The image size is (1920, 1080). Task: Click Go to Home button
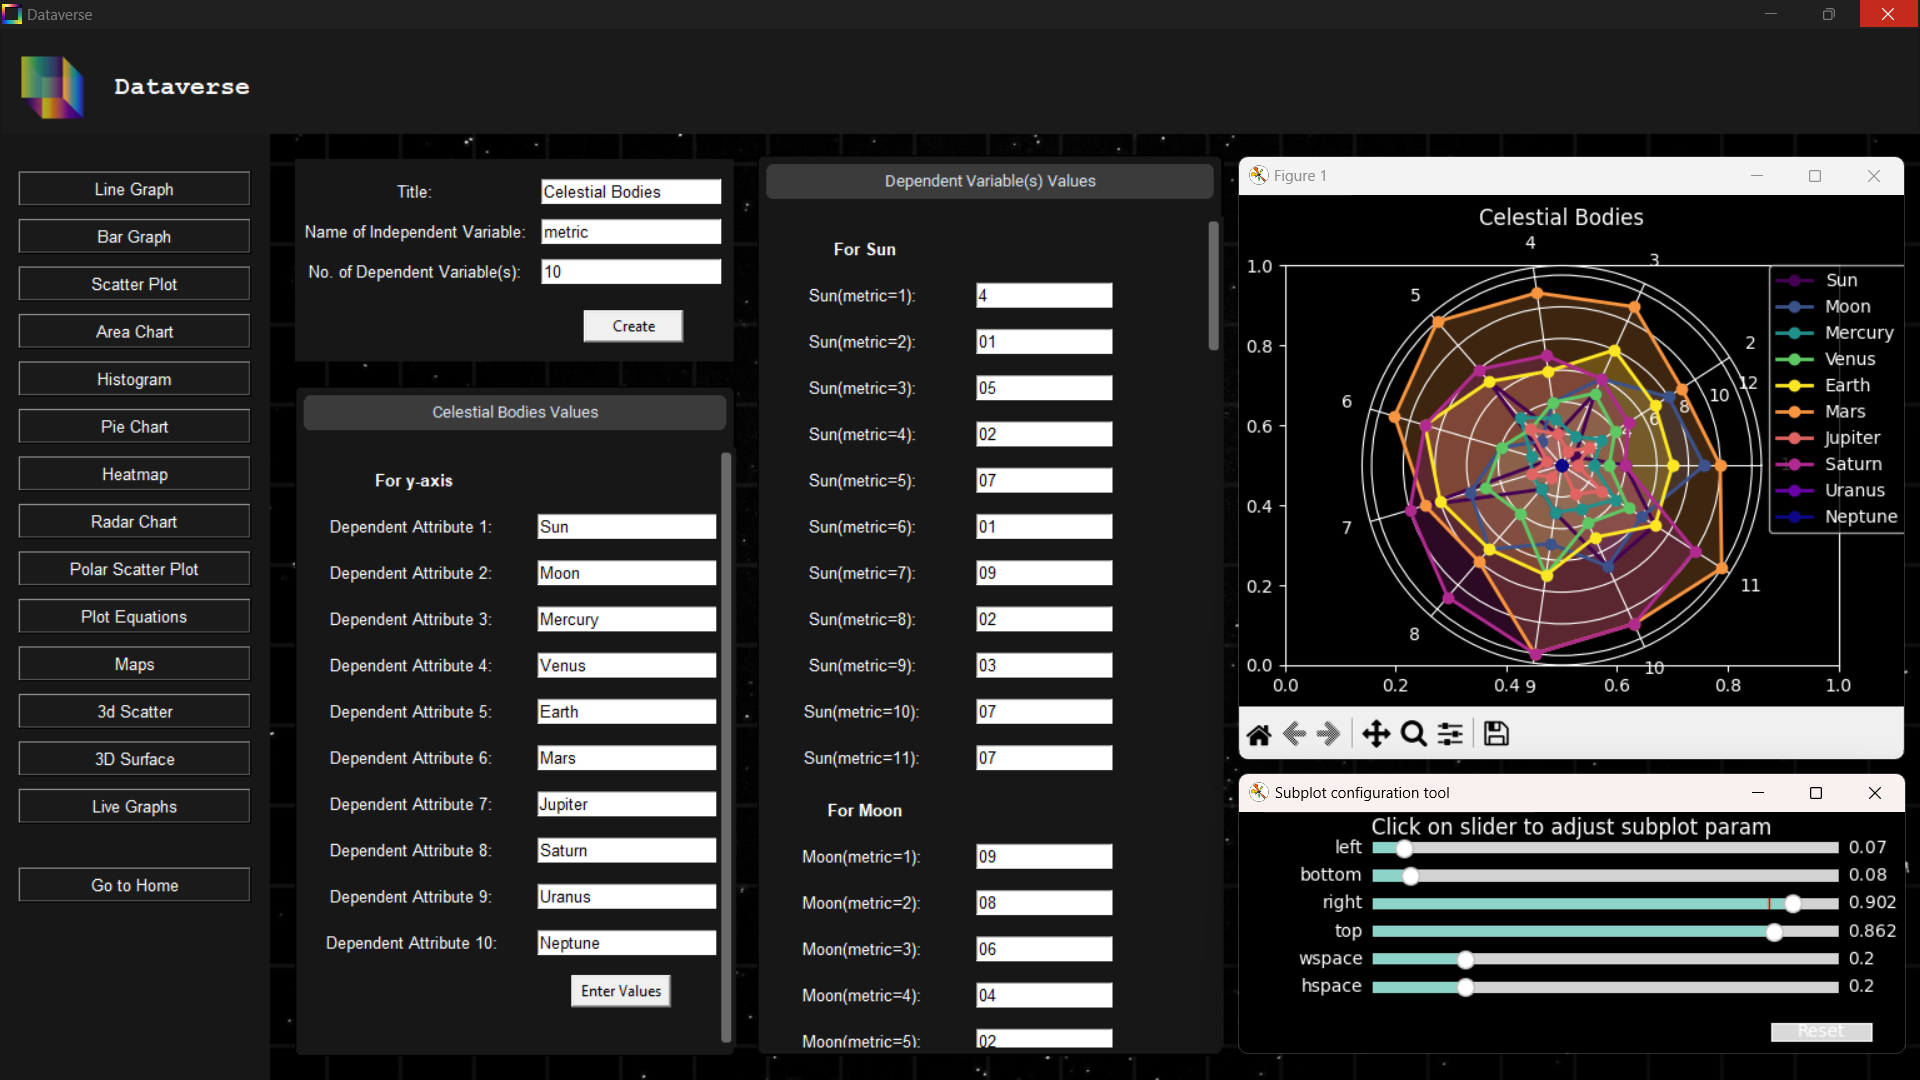[x=134, y=886]
